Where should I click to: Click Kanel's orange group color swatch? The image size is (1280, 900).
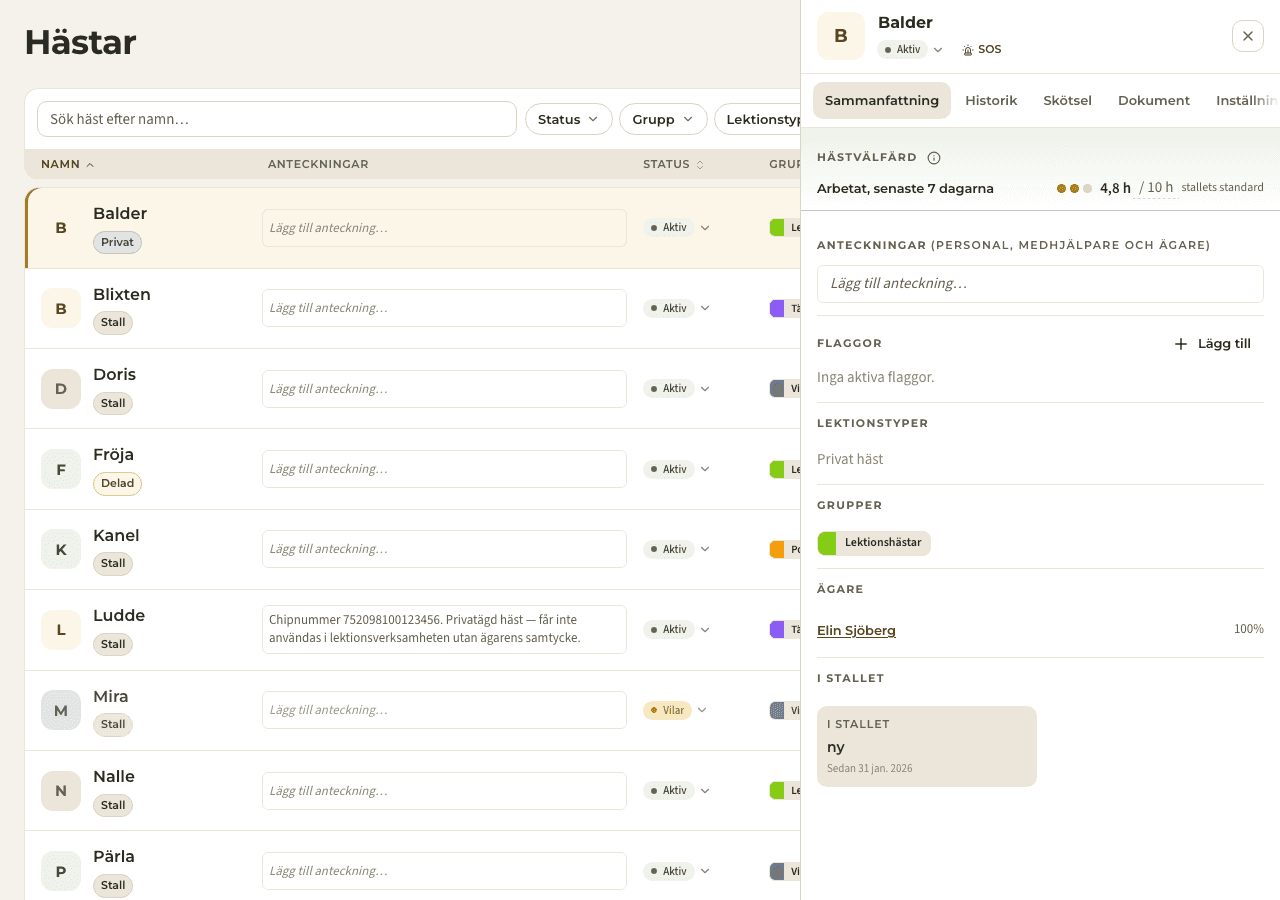[x=777, y=549]
